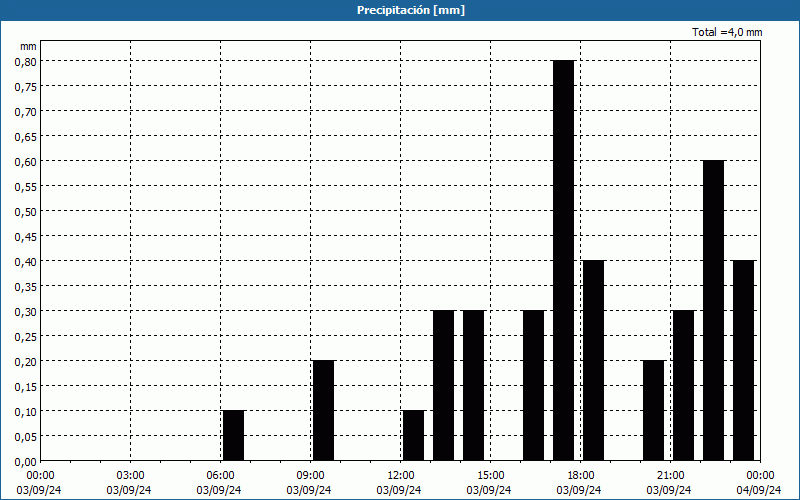Click the 0,45 y-axis value

26,236
